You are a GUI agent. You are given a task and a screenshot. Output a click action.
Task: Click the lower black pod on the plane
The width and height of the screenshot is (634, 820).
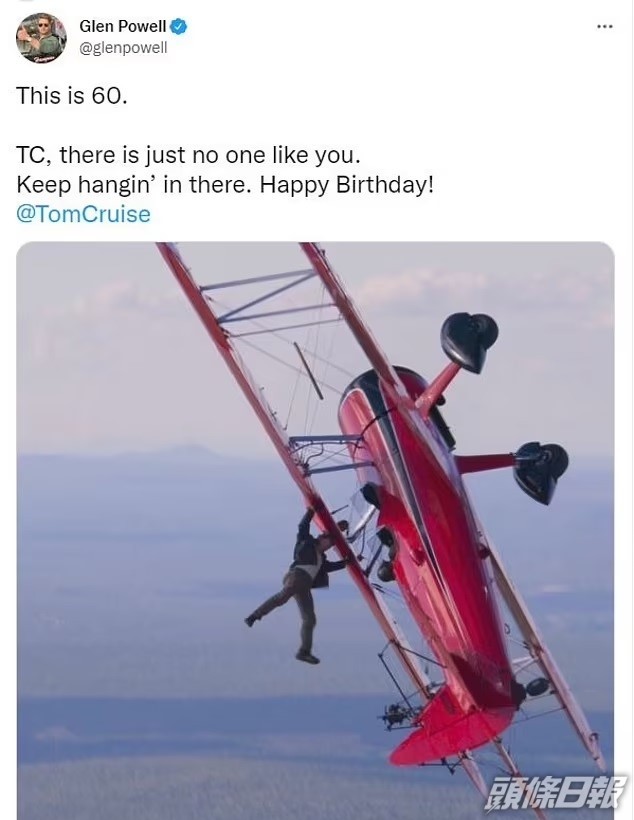(540, 473)
